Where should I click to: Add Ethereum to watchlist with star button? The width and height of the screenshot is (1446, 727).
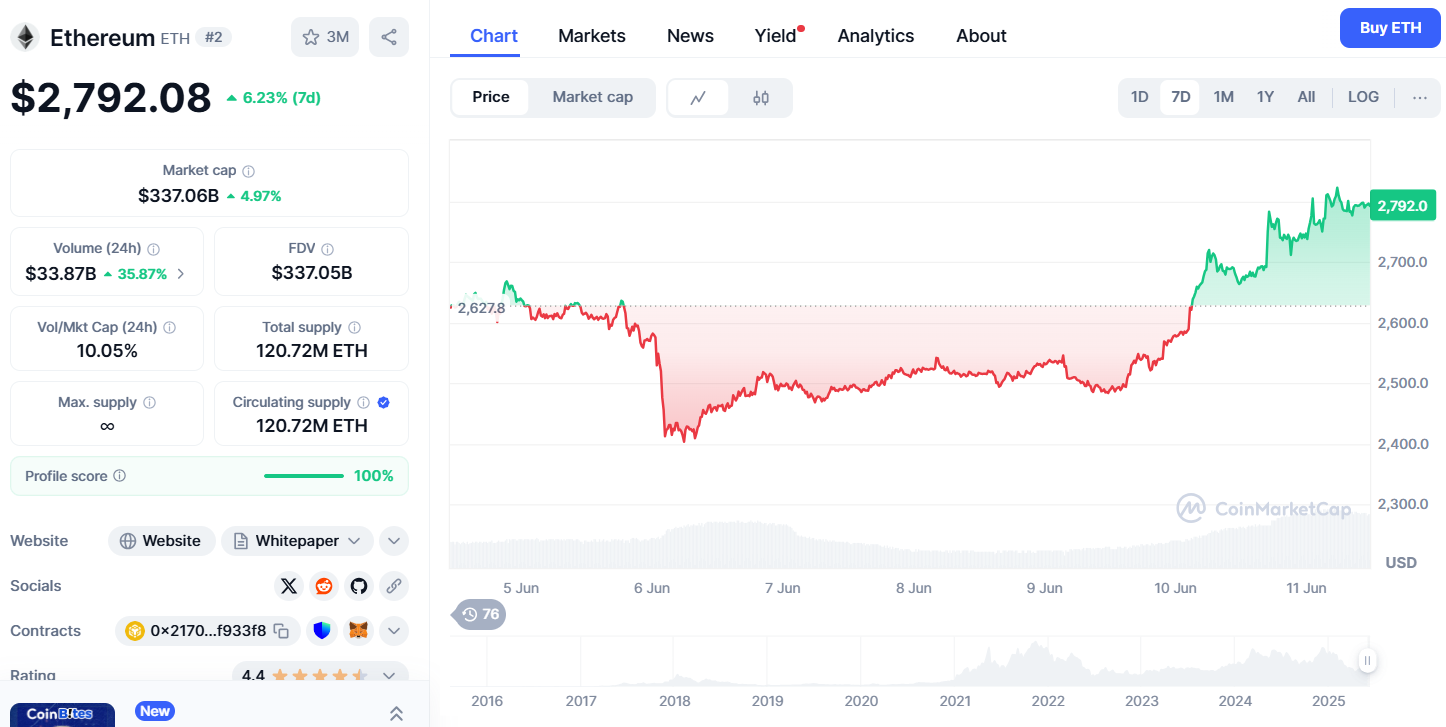click(x=325, y=37)
